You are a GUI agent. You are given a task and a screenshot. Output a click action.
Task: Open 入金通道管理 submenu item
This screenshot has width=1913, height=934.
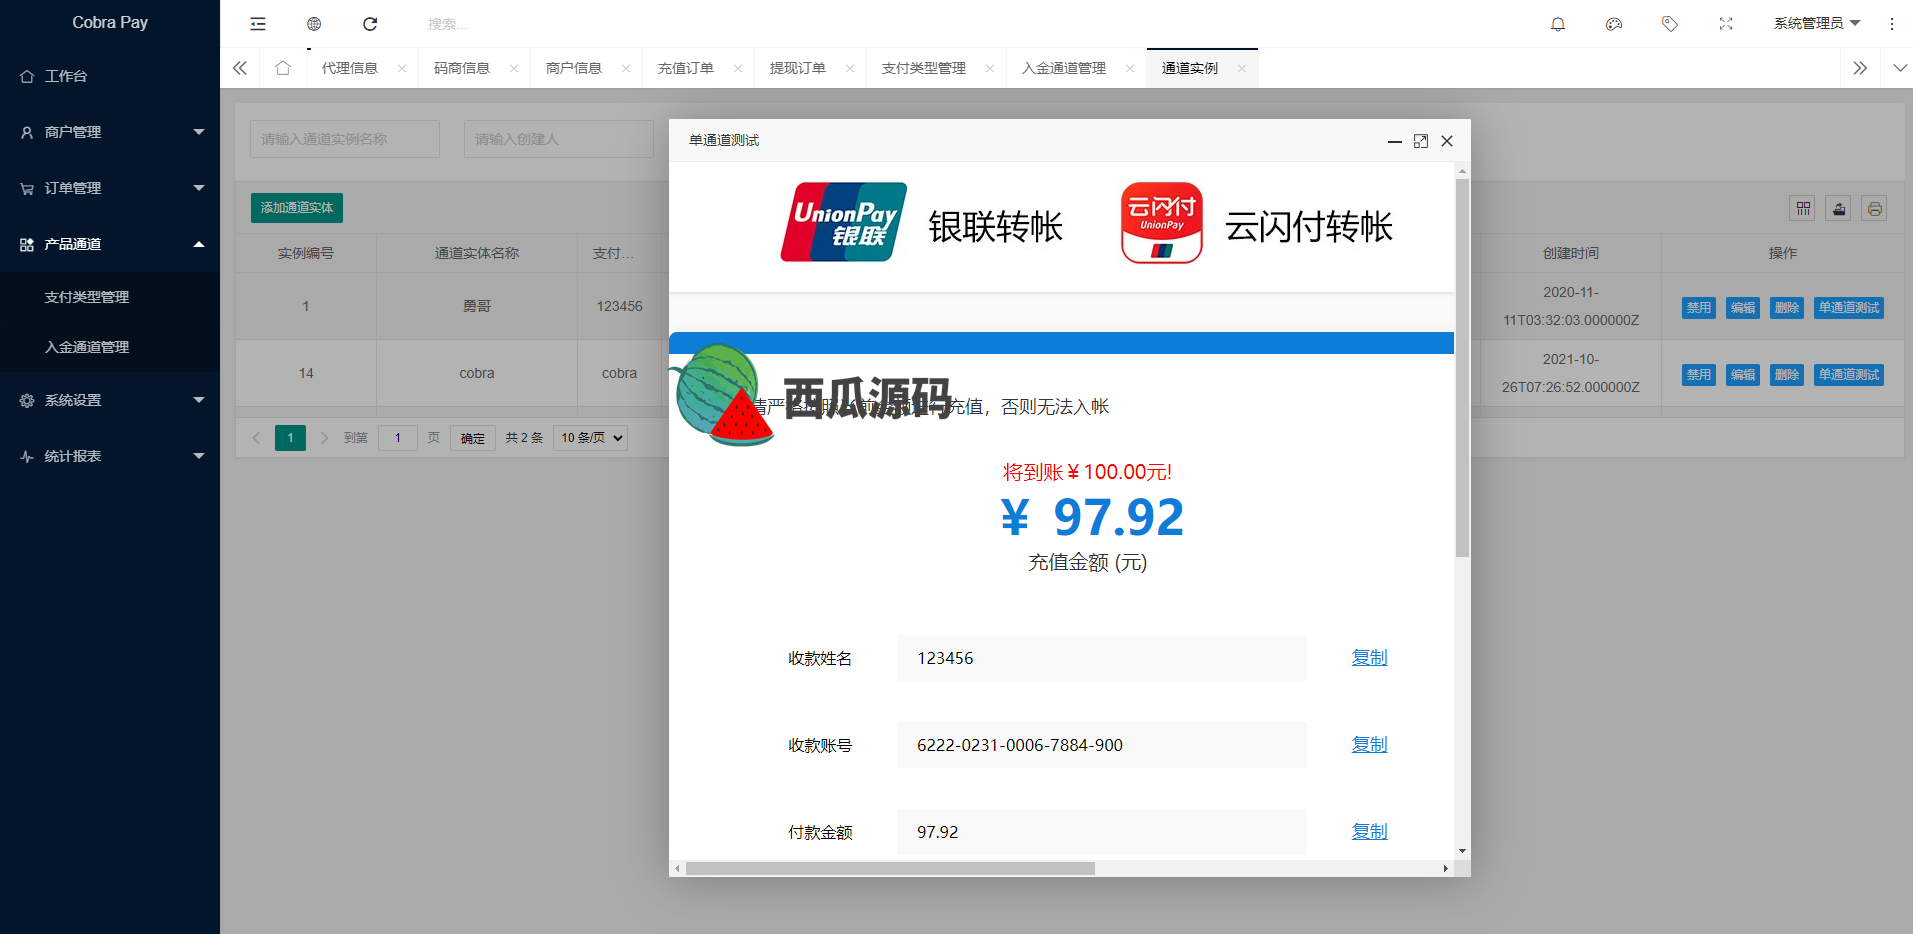point(110,347)
